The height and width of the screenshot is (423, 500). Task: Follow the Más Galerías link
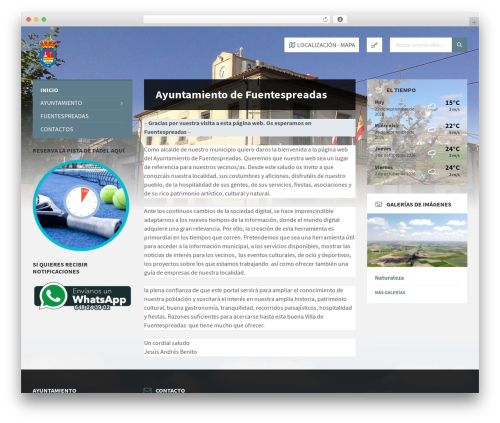pyautogui.click(x=390, y=292)
